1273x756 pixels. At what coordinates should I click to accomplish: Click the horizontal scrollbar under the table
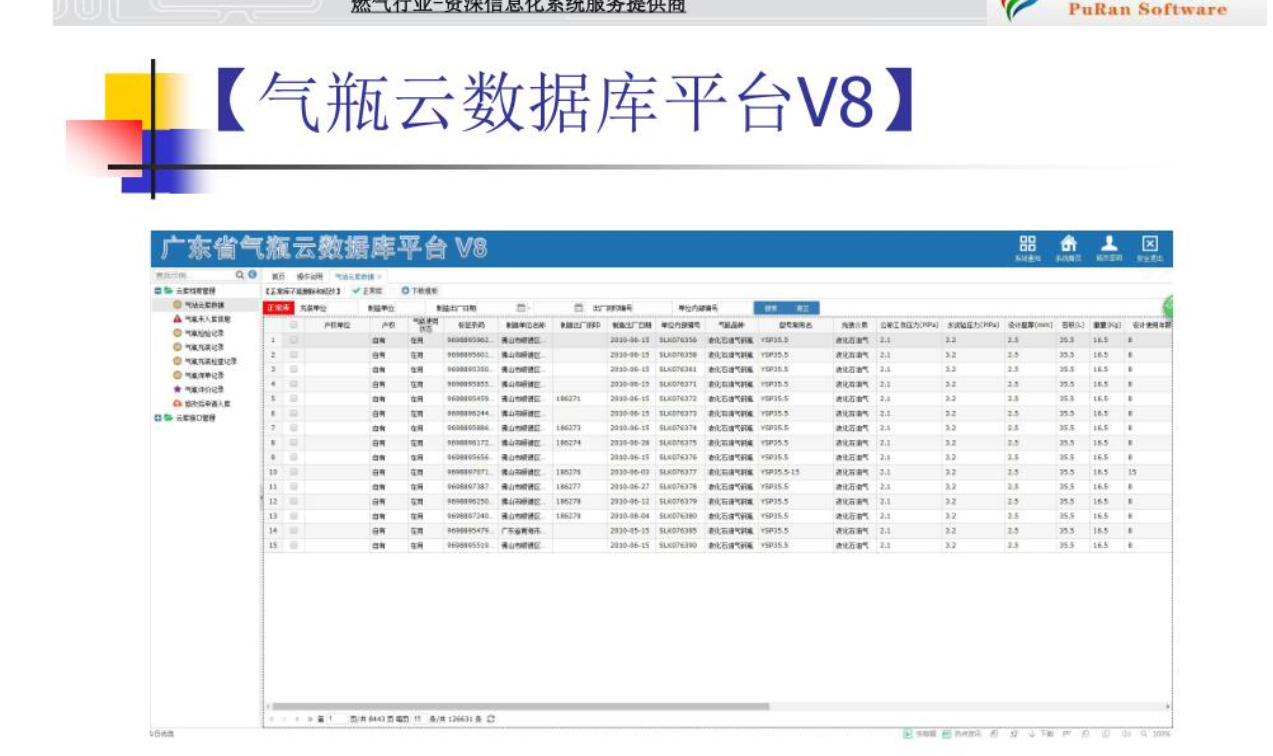(x=520, y=706)
